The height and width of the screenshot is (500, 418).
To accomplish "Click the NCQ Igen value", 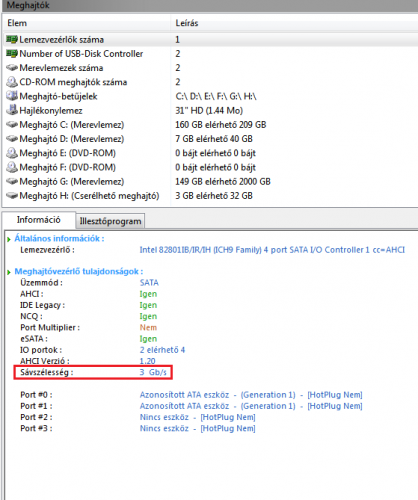I will 148,316.
